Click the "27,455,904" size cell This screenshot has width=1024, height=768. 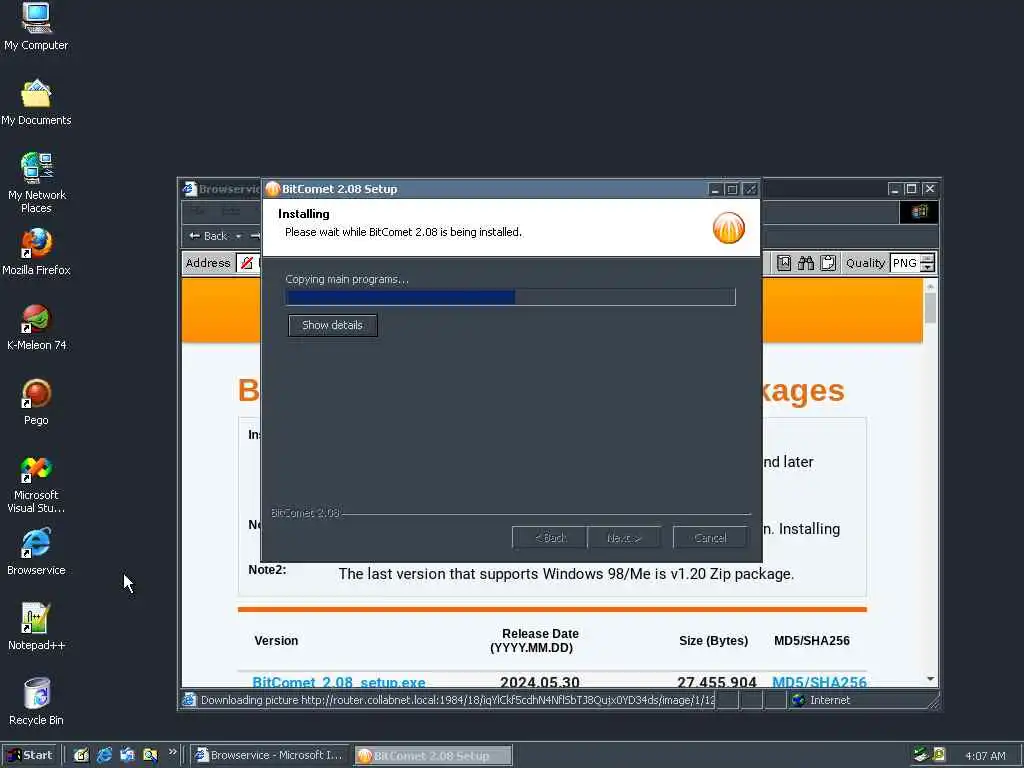[x=716, y=682]
